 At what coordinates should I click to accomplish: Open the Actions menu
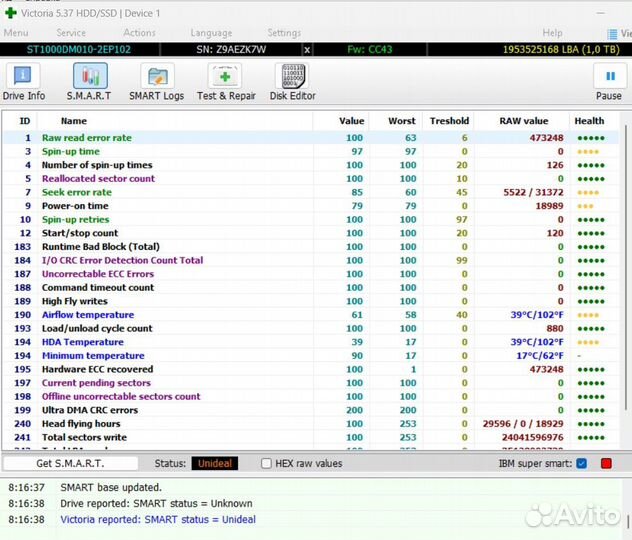click(139, 33)
